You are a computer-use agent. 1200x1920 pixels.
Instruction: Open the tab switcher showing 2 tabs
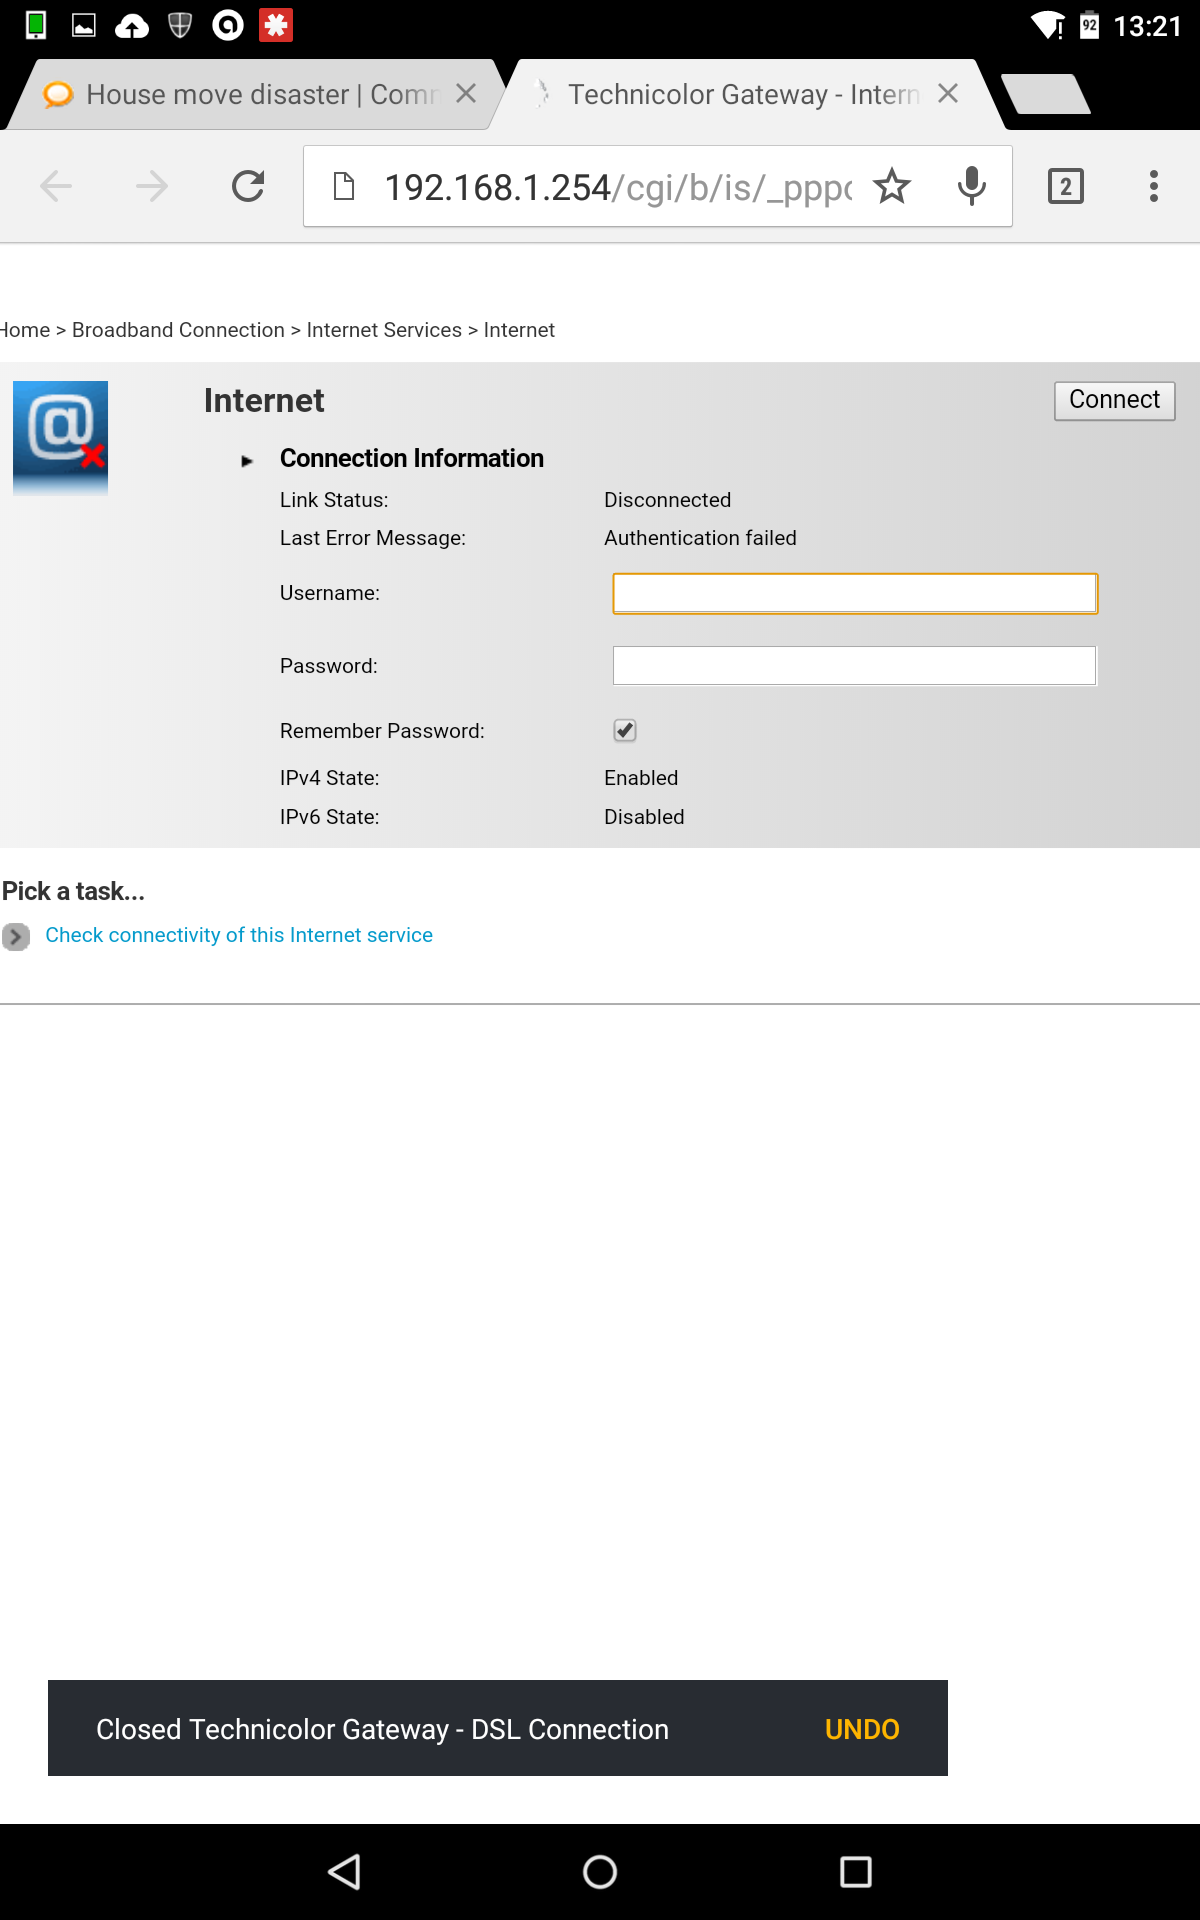(x=1065, y=186)
